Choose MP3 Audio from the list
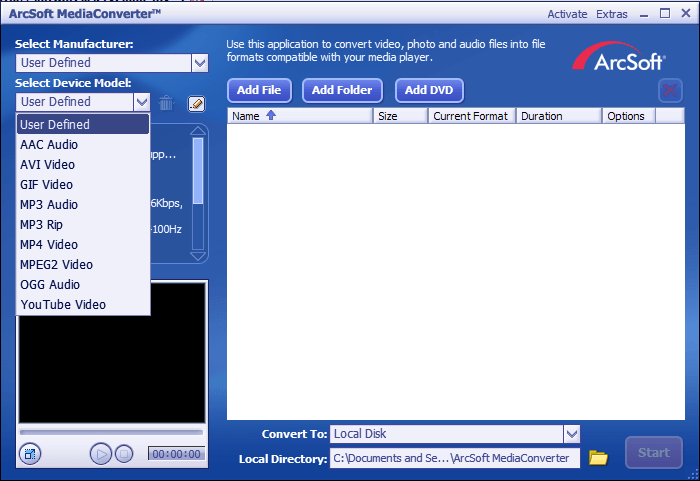The image size is (700, 481). point(83,205)
